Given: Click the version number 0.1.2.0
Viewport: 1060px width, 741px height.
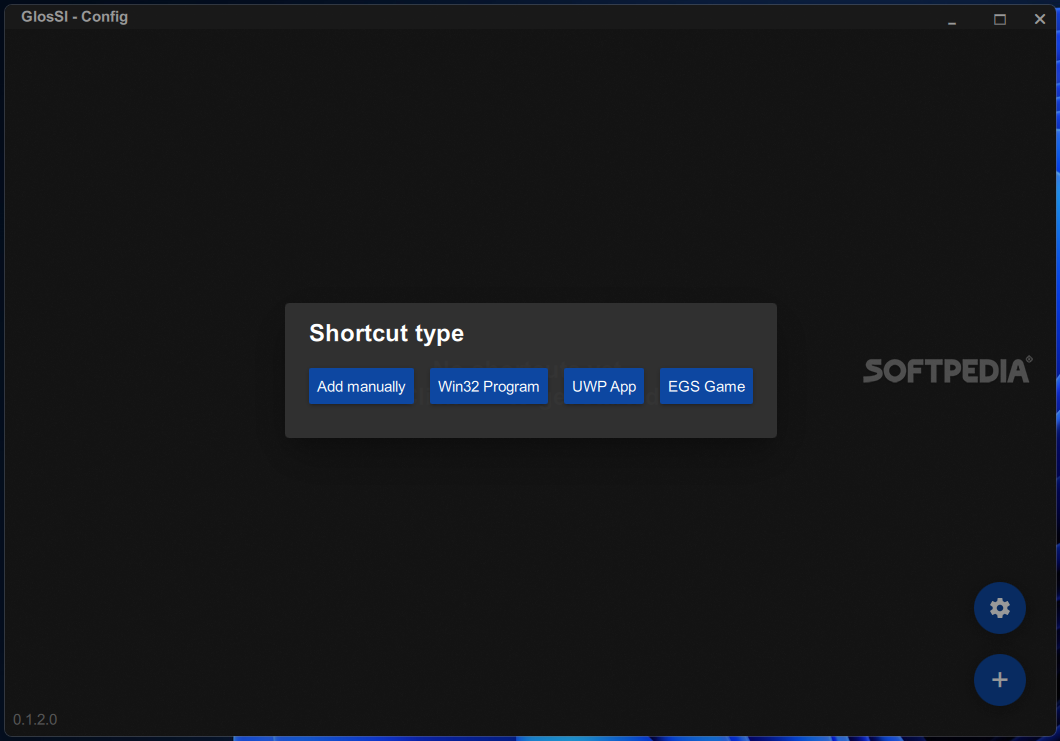Looking at the screenshot, I should (35, 719).
